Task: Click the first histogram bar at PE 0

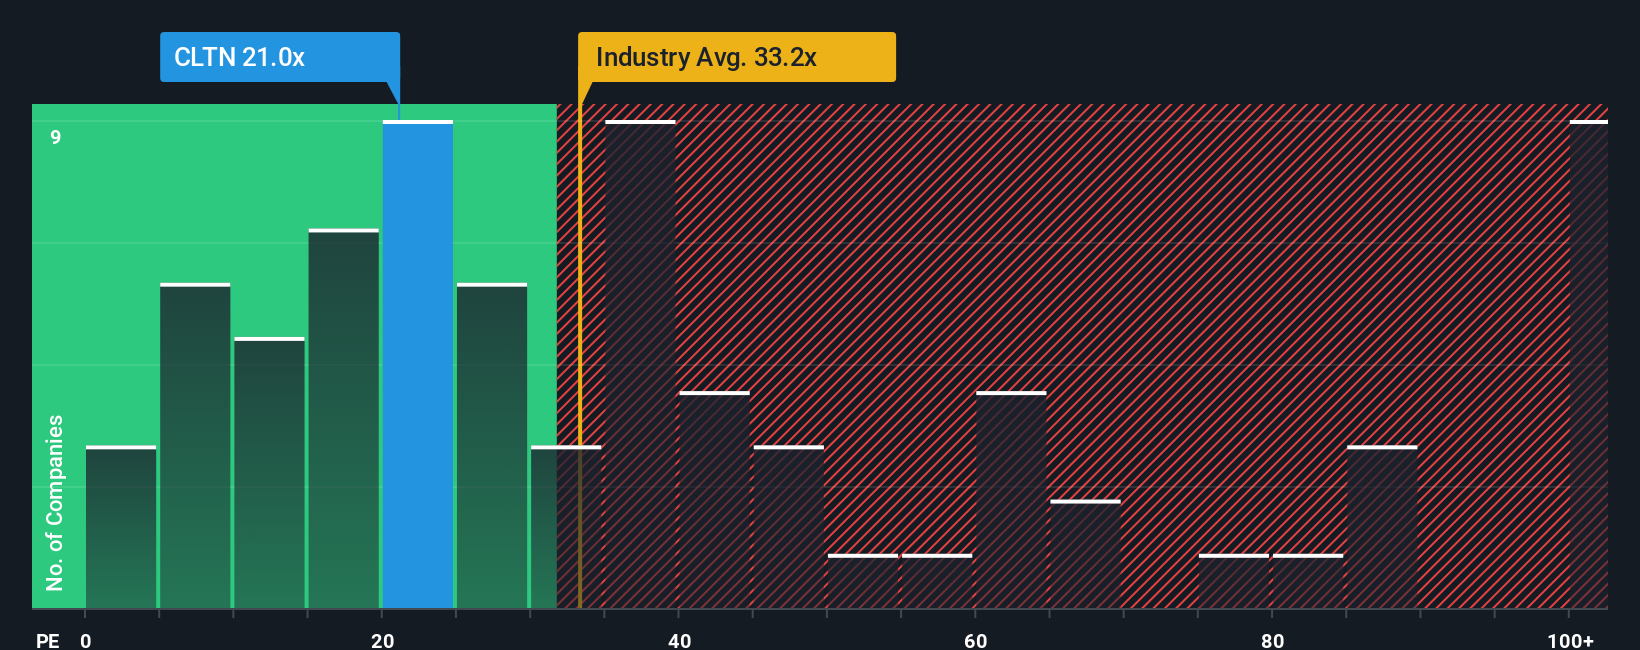Action: pyautogui.click(x=121, y=527)
